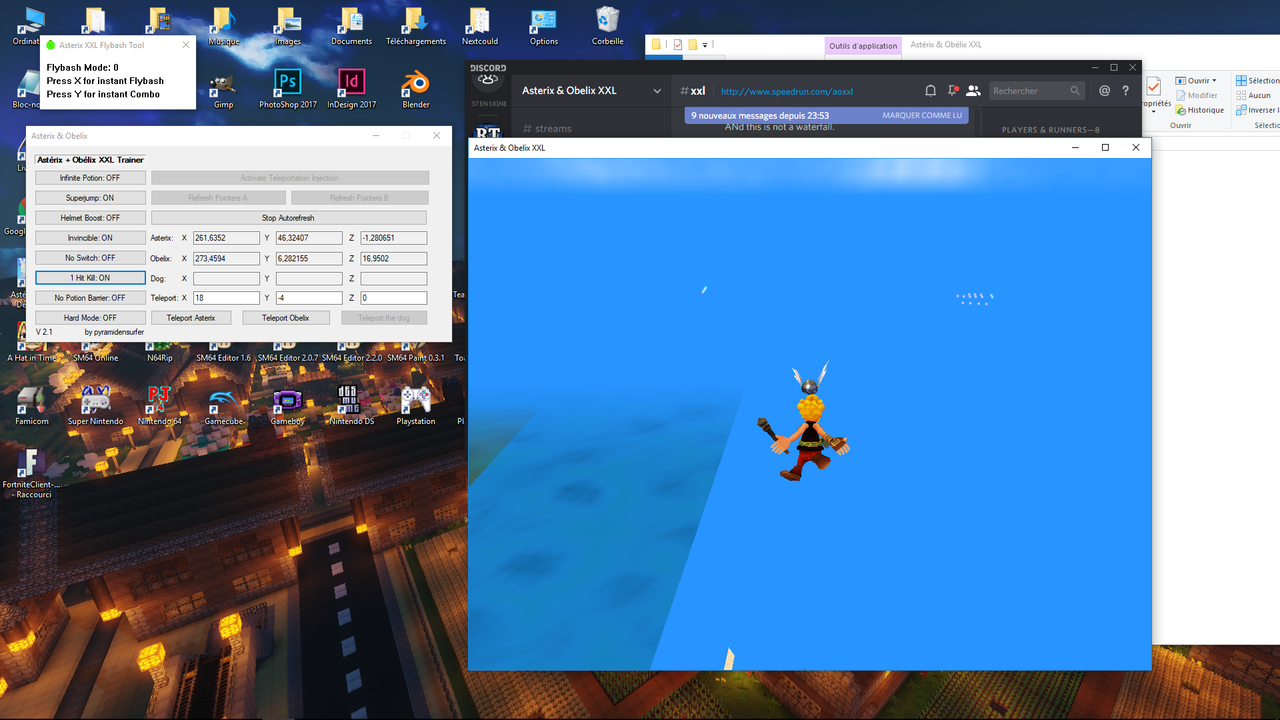Launch Blender desktop shortcut
The image size is (1280, 720).
(x=416, y=88)
